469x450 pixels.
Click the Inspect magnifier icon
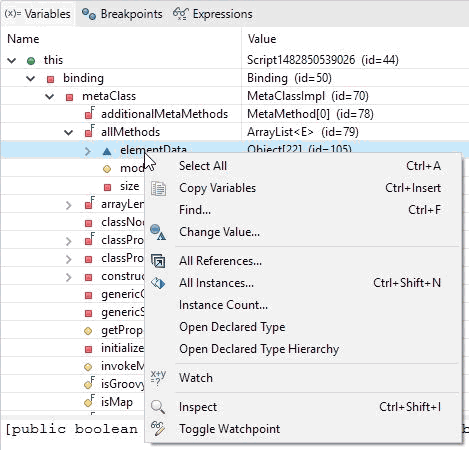[158, 407]
